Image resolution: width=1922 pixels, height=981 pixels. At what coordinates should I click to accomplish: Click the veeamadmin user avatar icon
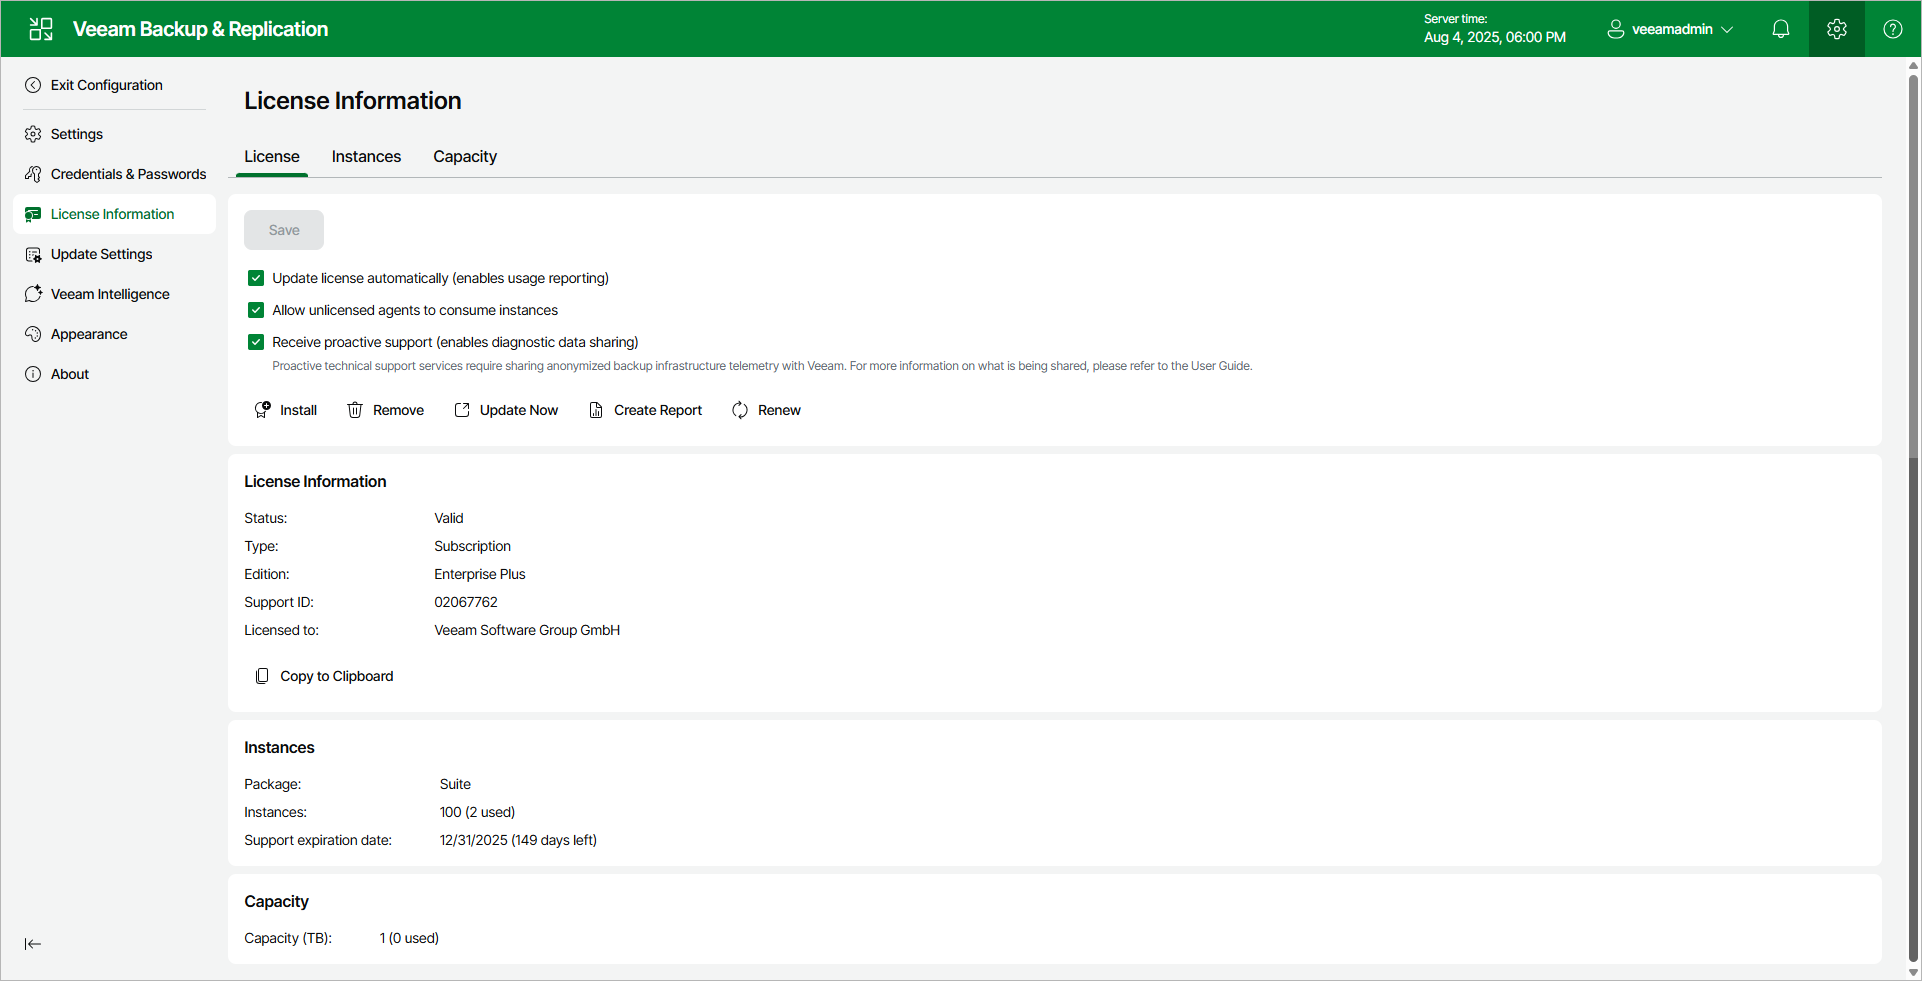[1615, 29]
